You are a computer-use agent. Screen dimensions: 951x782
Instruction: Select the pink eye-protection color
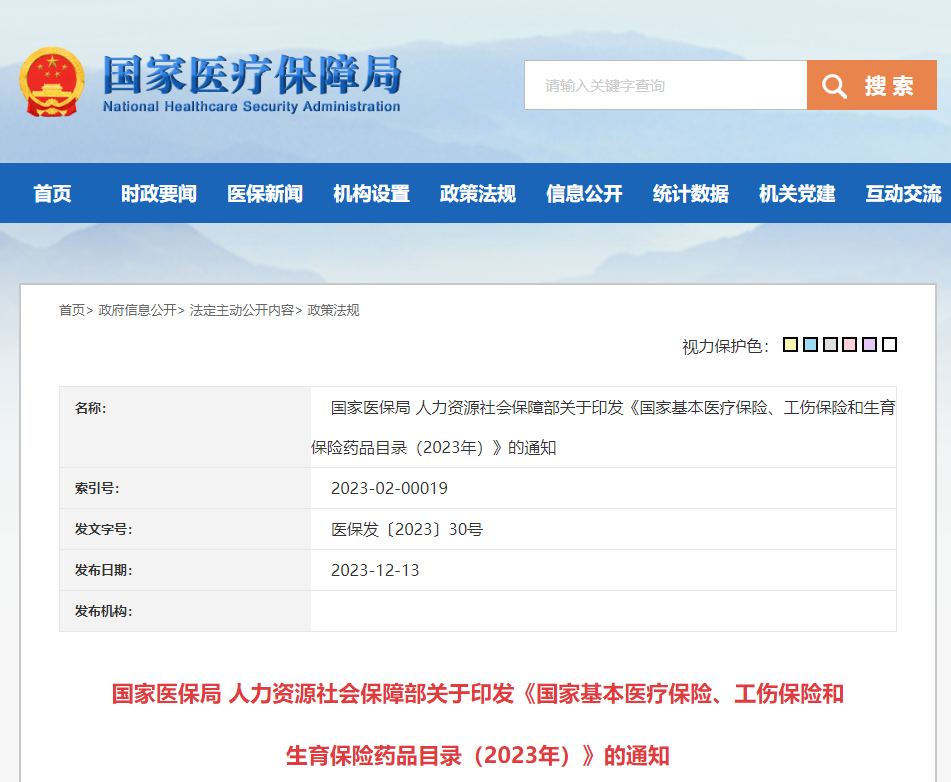point(850,345)
